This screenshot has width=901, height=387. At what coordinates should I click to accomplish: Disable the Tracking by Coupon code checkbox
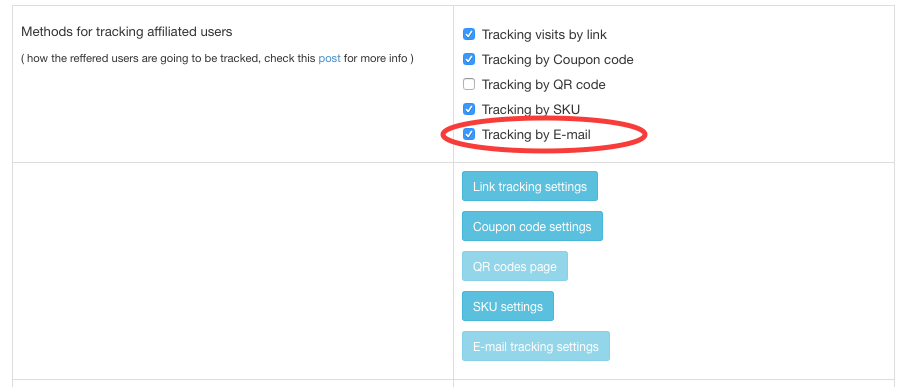[x=469, y=59]
